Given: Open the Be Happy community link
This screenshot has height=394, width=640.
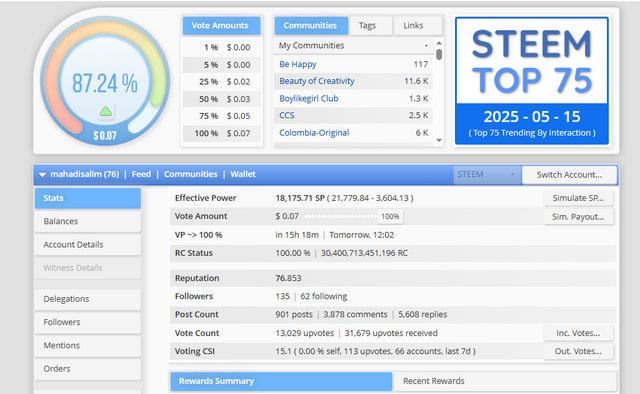Looking at the screenshot, I should pos(298,64).
